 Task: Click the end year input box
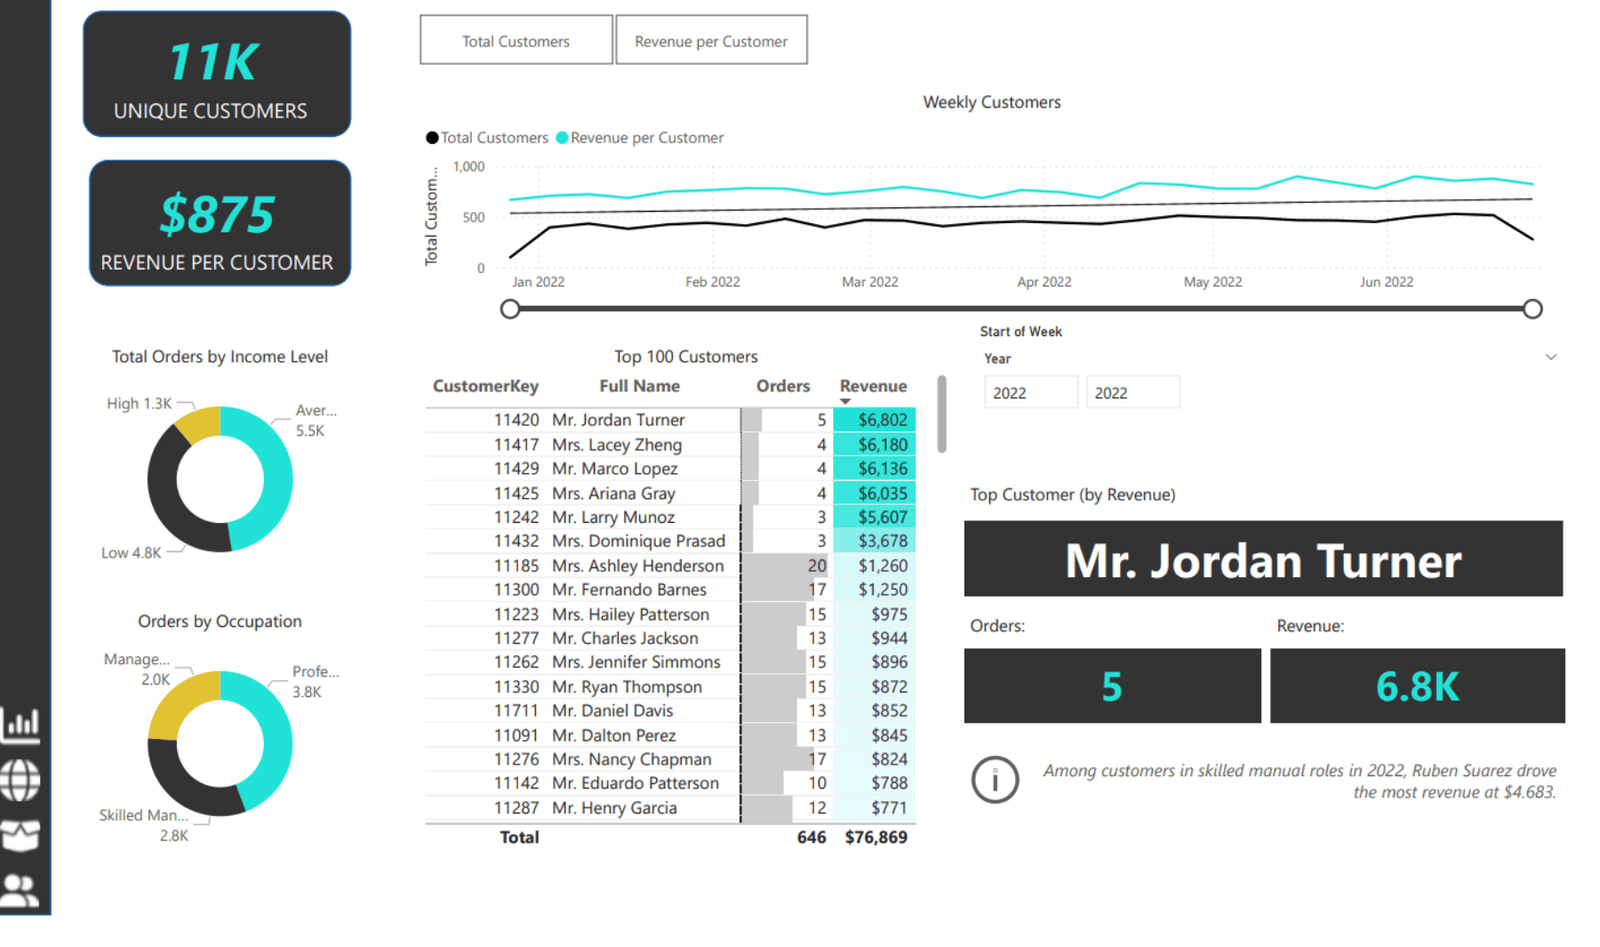coord(1132,393)
